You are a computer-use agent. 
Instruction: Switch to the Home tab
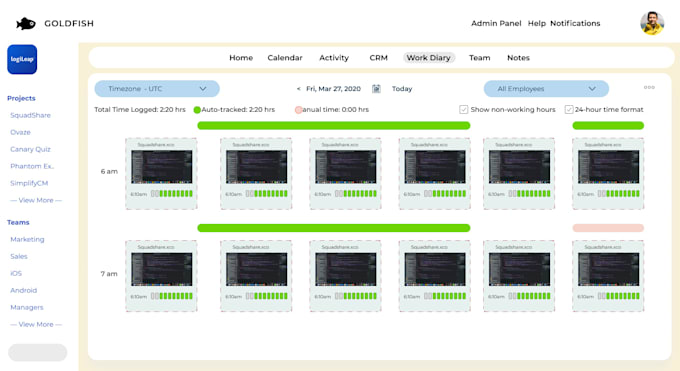(241, 58)
